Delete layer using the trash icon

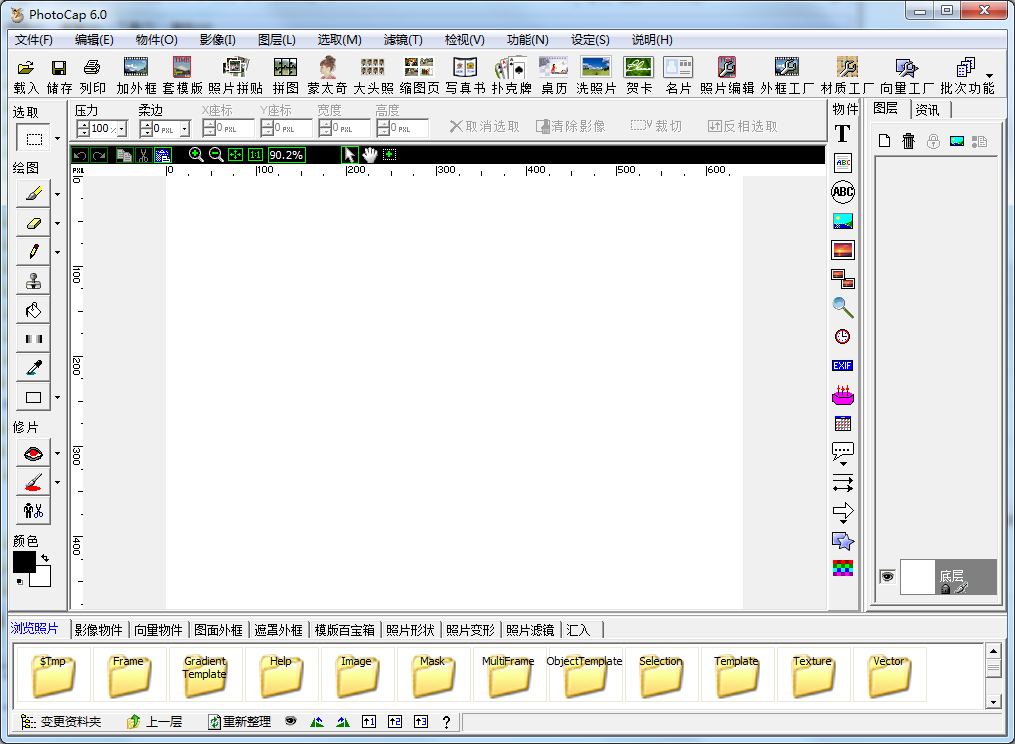pos(908,141)
